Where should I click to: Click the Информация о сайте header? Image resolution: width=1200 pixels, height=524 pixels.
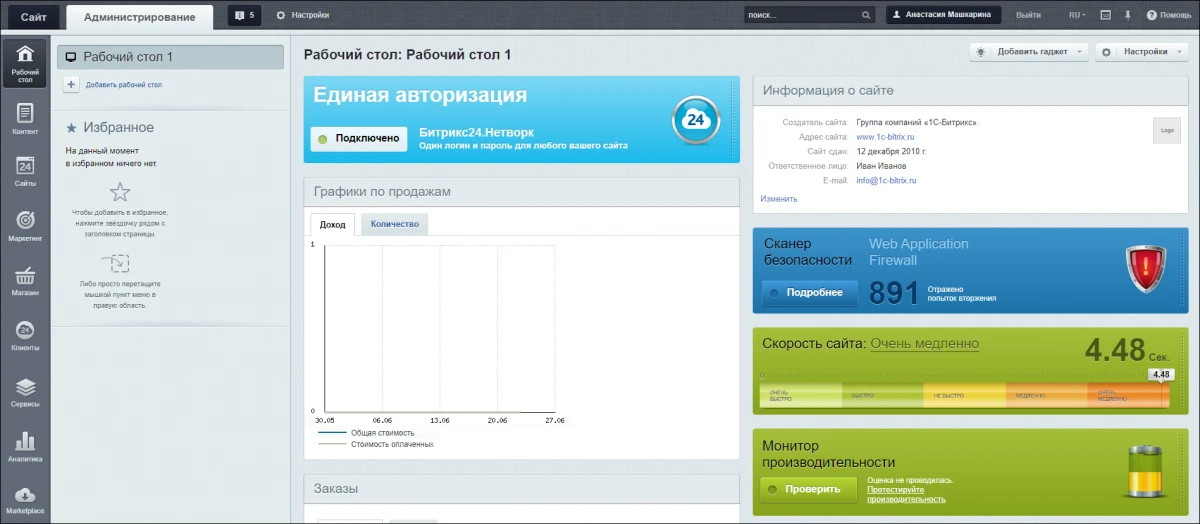click(x=970, y=90)
